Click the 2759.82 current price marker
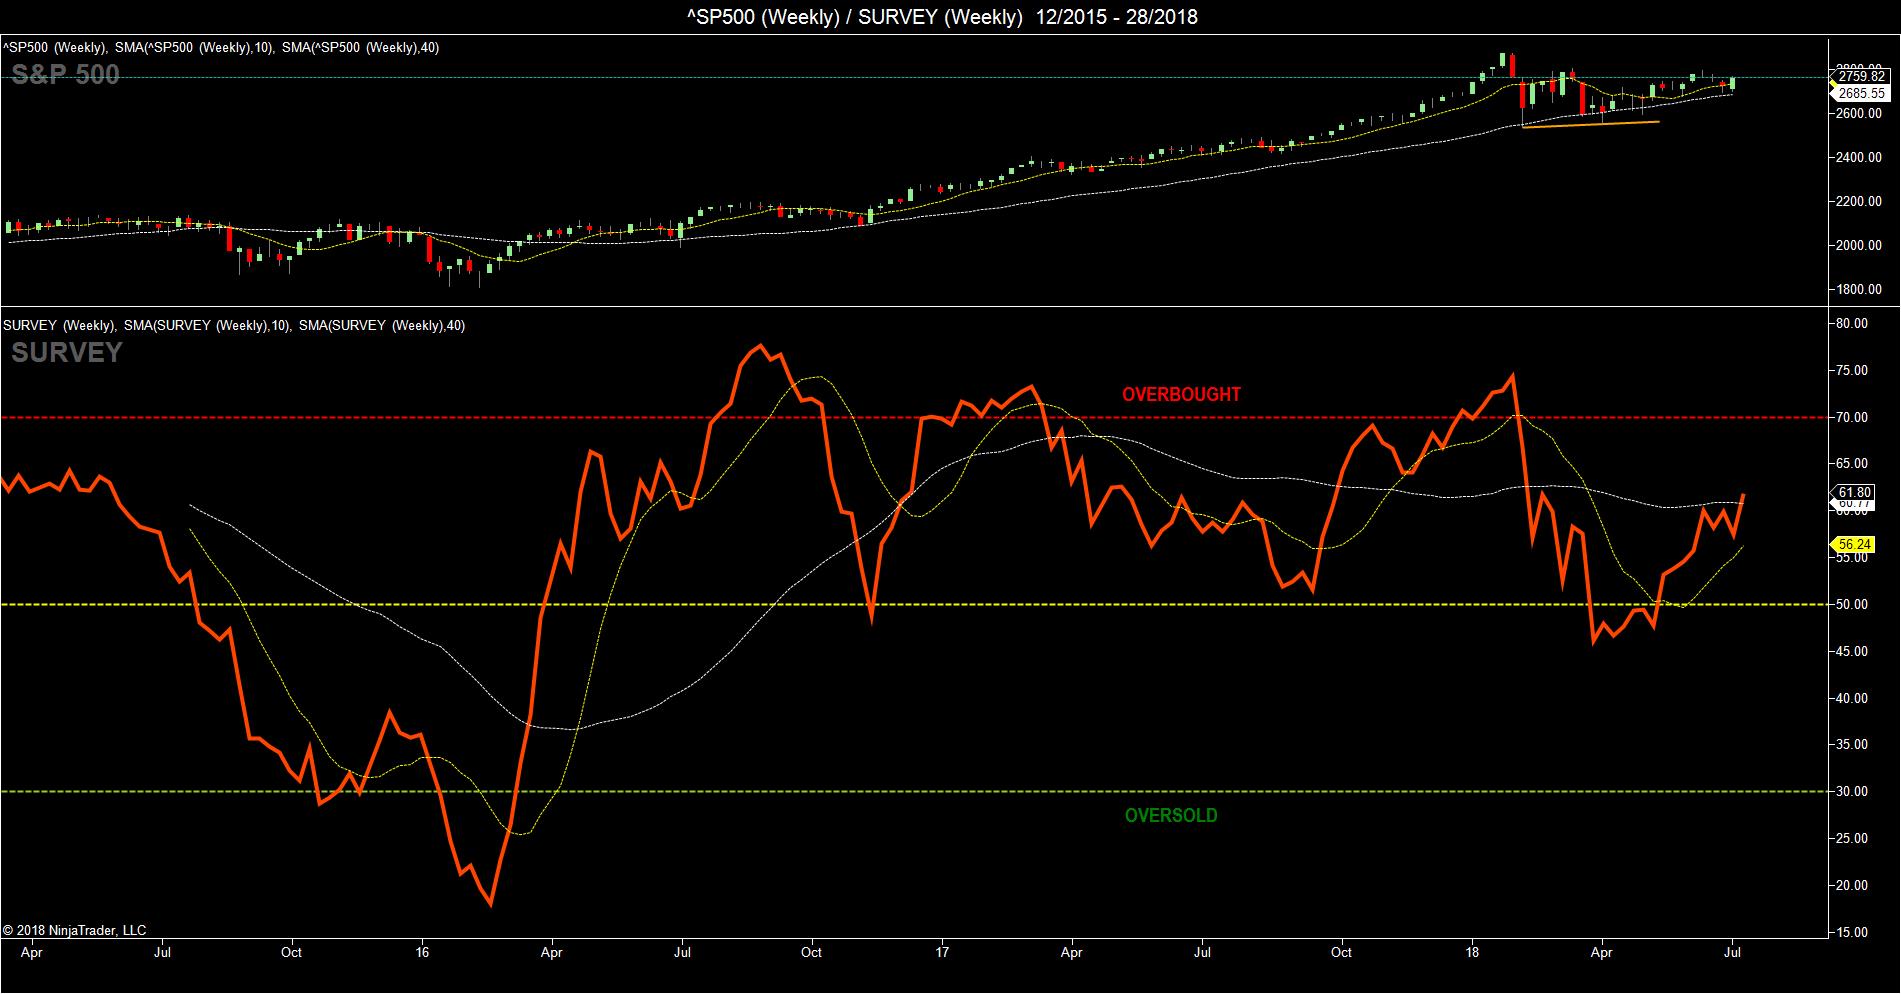The image size is (1901, 994). 1861,76
